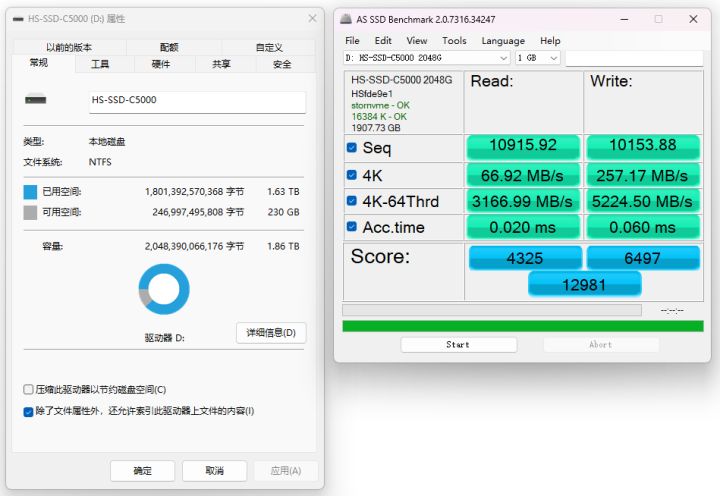Close the HS-SSD-C5000 properties dialog
Image resolution: width=720 pixels, height=496 pixels.
(x=312, y=18)
